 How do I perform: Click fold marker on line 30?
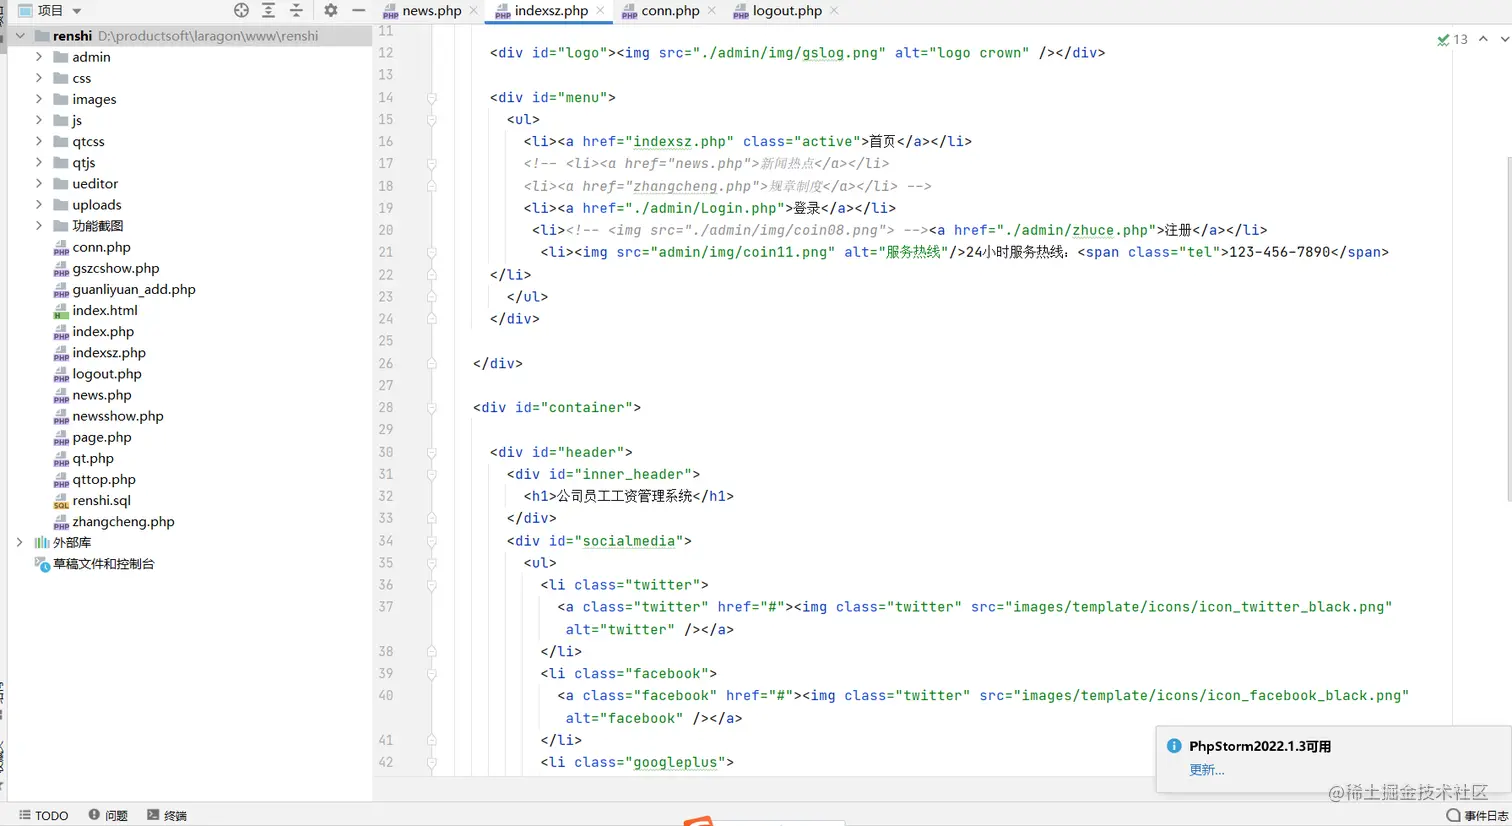click(x=432, y=452)
